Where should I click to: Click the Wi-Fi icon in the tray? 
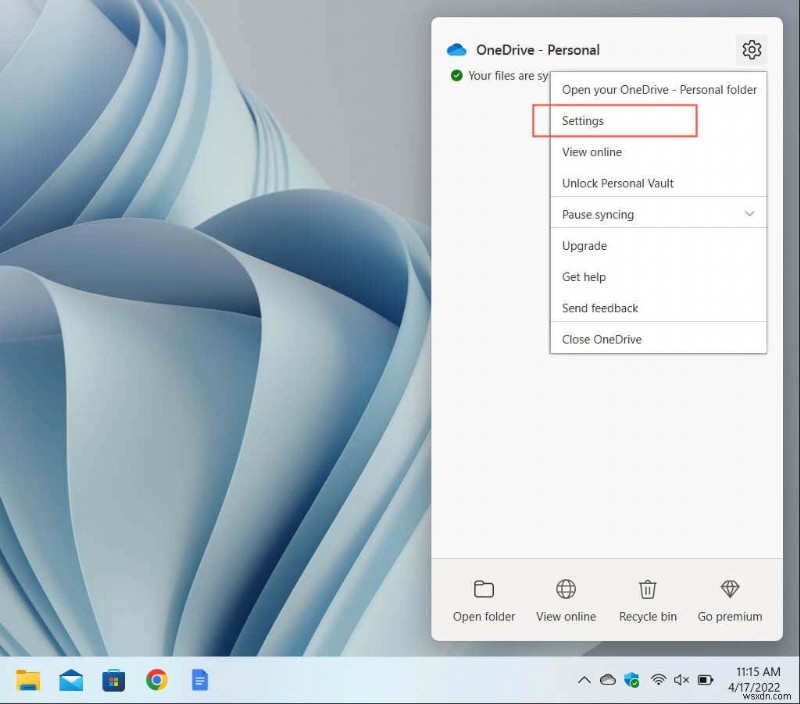657,680
